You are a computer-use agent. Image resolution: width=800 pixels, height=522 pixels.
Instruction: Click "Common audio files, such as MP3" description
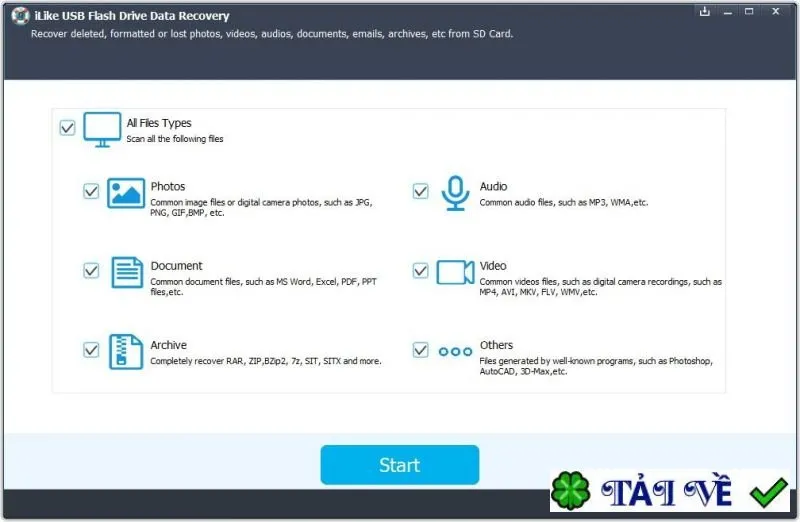pyautogui.click(x=564, y=203)
